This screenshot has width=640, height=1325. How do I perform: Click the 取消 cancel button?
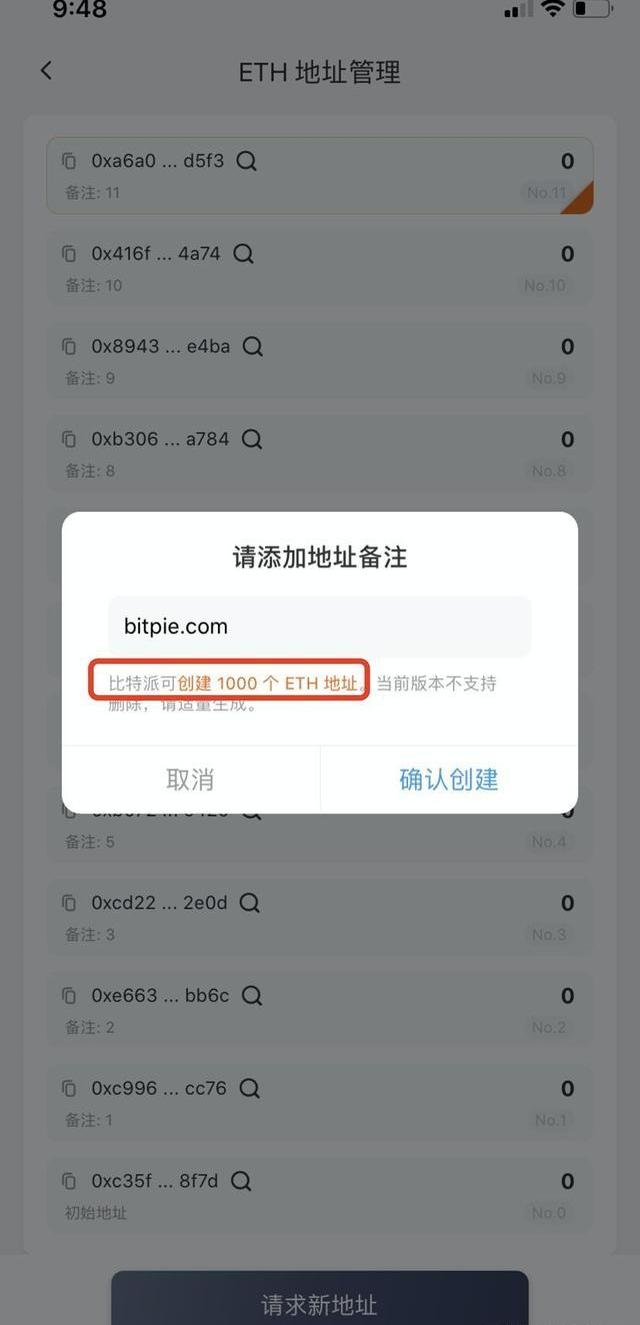[x=190, y=780]
